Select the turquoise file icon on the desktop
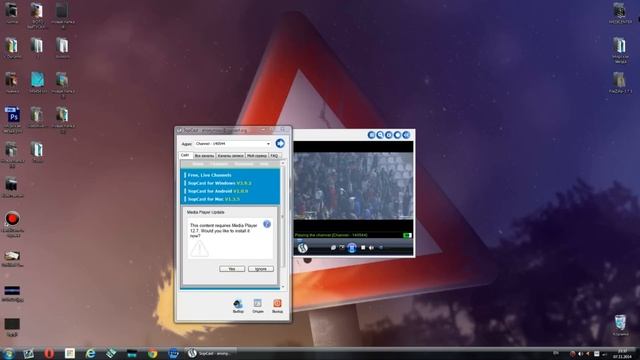This screenshot has width=640, height=360. 38,83
